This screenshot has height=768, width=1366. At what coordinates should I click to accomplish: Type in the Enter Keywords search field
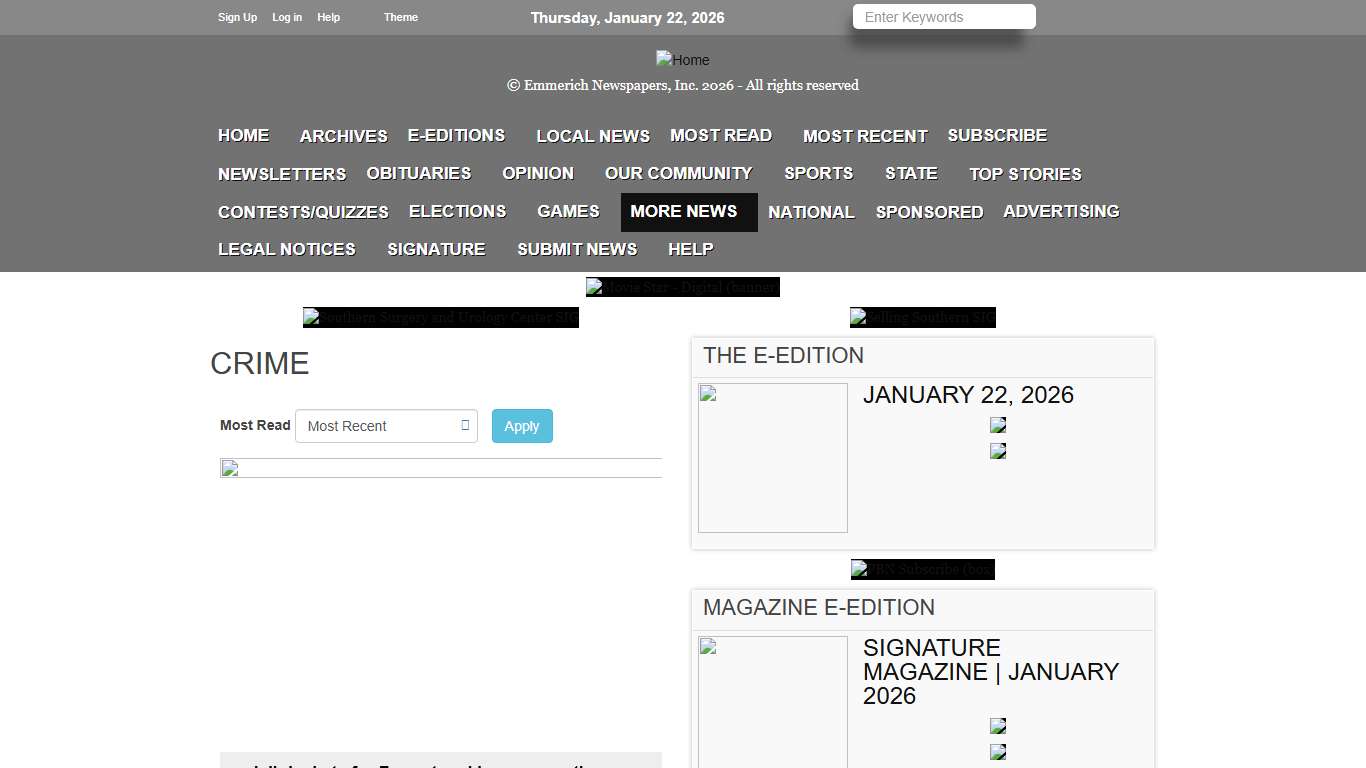[x=943, y=17]
